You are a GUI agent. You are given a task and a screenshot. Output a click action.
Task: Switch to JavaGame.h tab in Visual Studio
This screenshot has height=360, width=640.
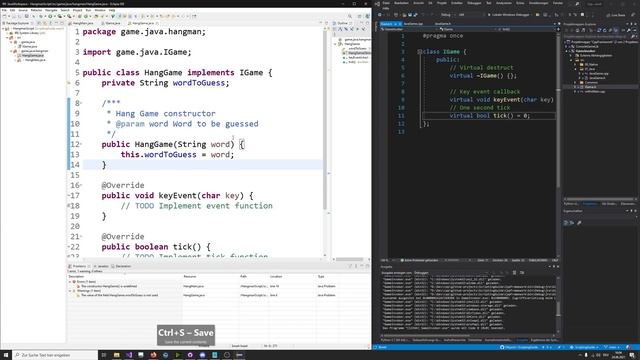coord(442,24)
